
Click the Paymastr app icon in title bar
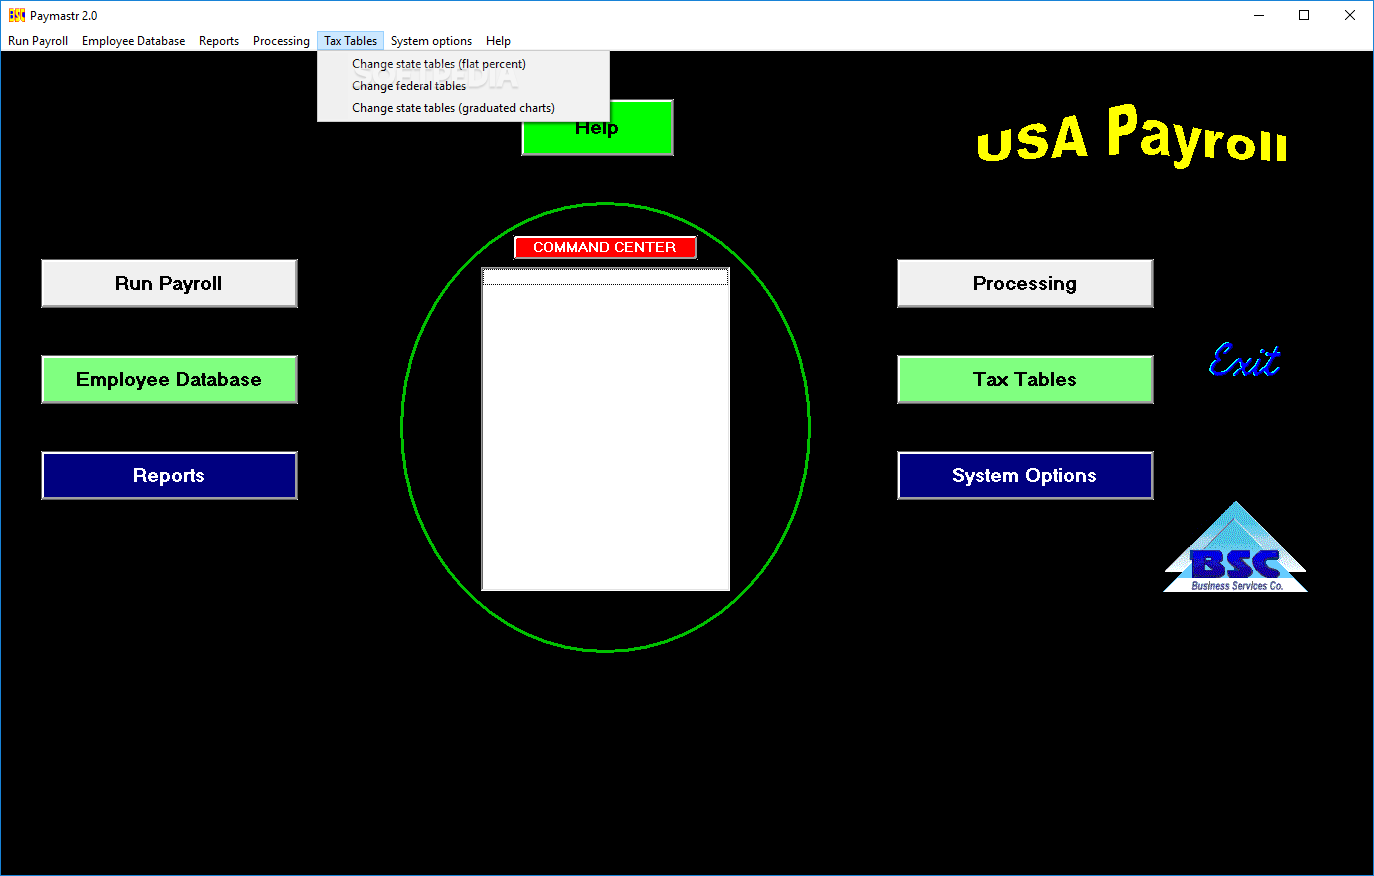tap(17, 15)
